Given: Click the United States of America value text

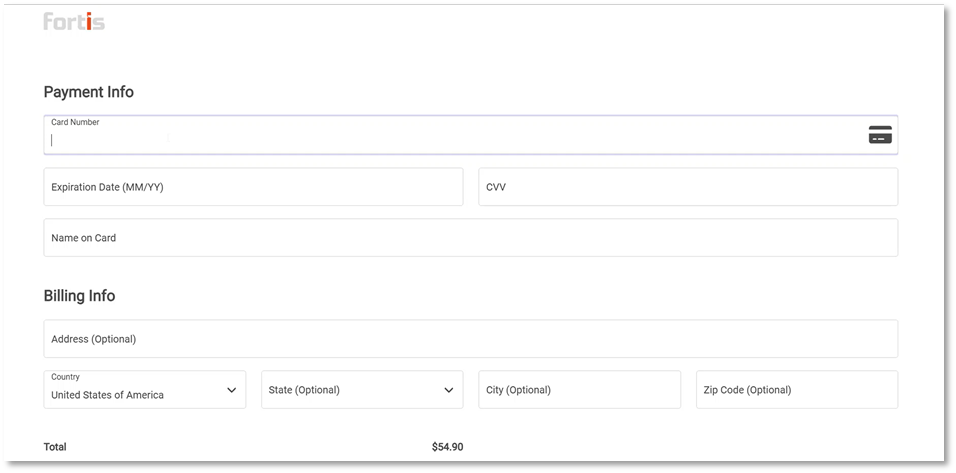Looking at the screenshot, I should tap(107, 395).
